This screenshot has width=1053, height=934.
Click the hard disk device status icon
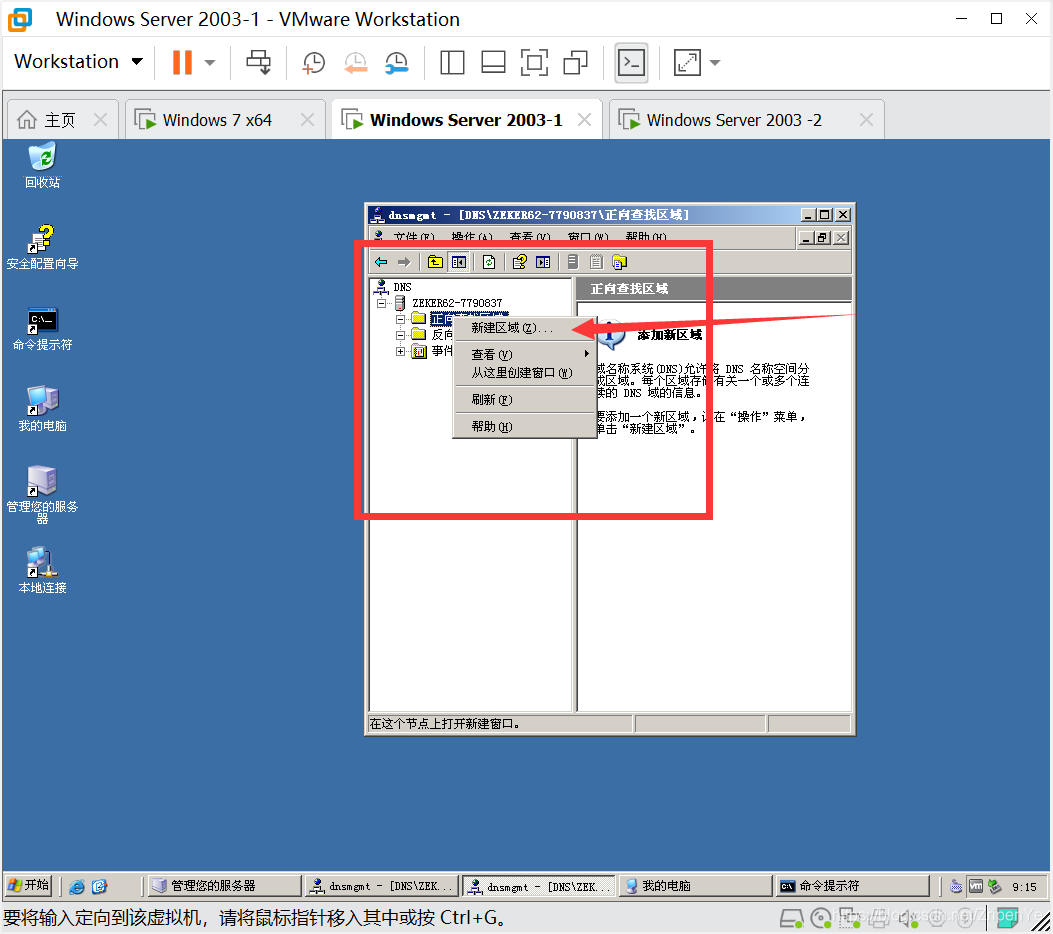tap(791, 918)
